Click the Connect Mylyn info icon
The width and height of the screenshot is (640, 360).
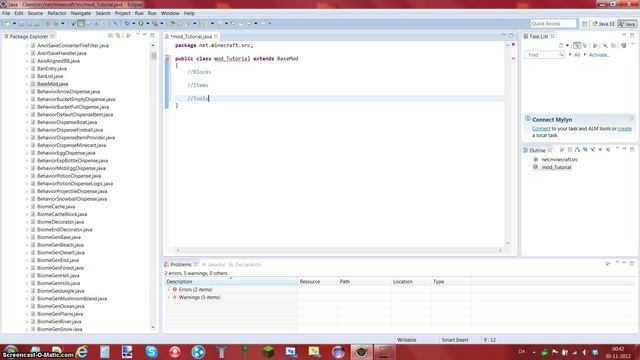coord(528,118)
